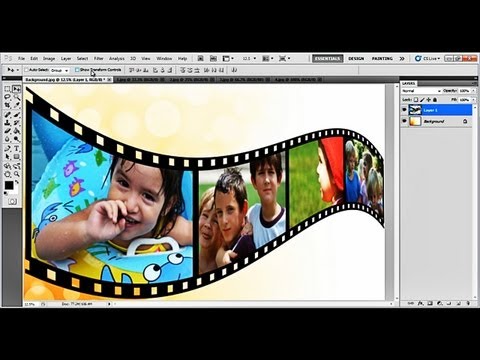Open the Layer menu
This screenshot has height=360, width=480.
[66, 58]
